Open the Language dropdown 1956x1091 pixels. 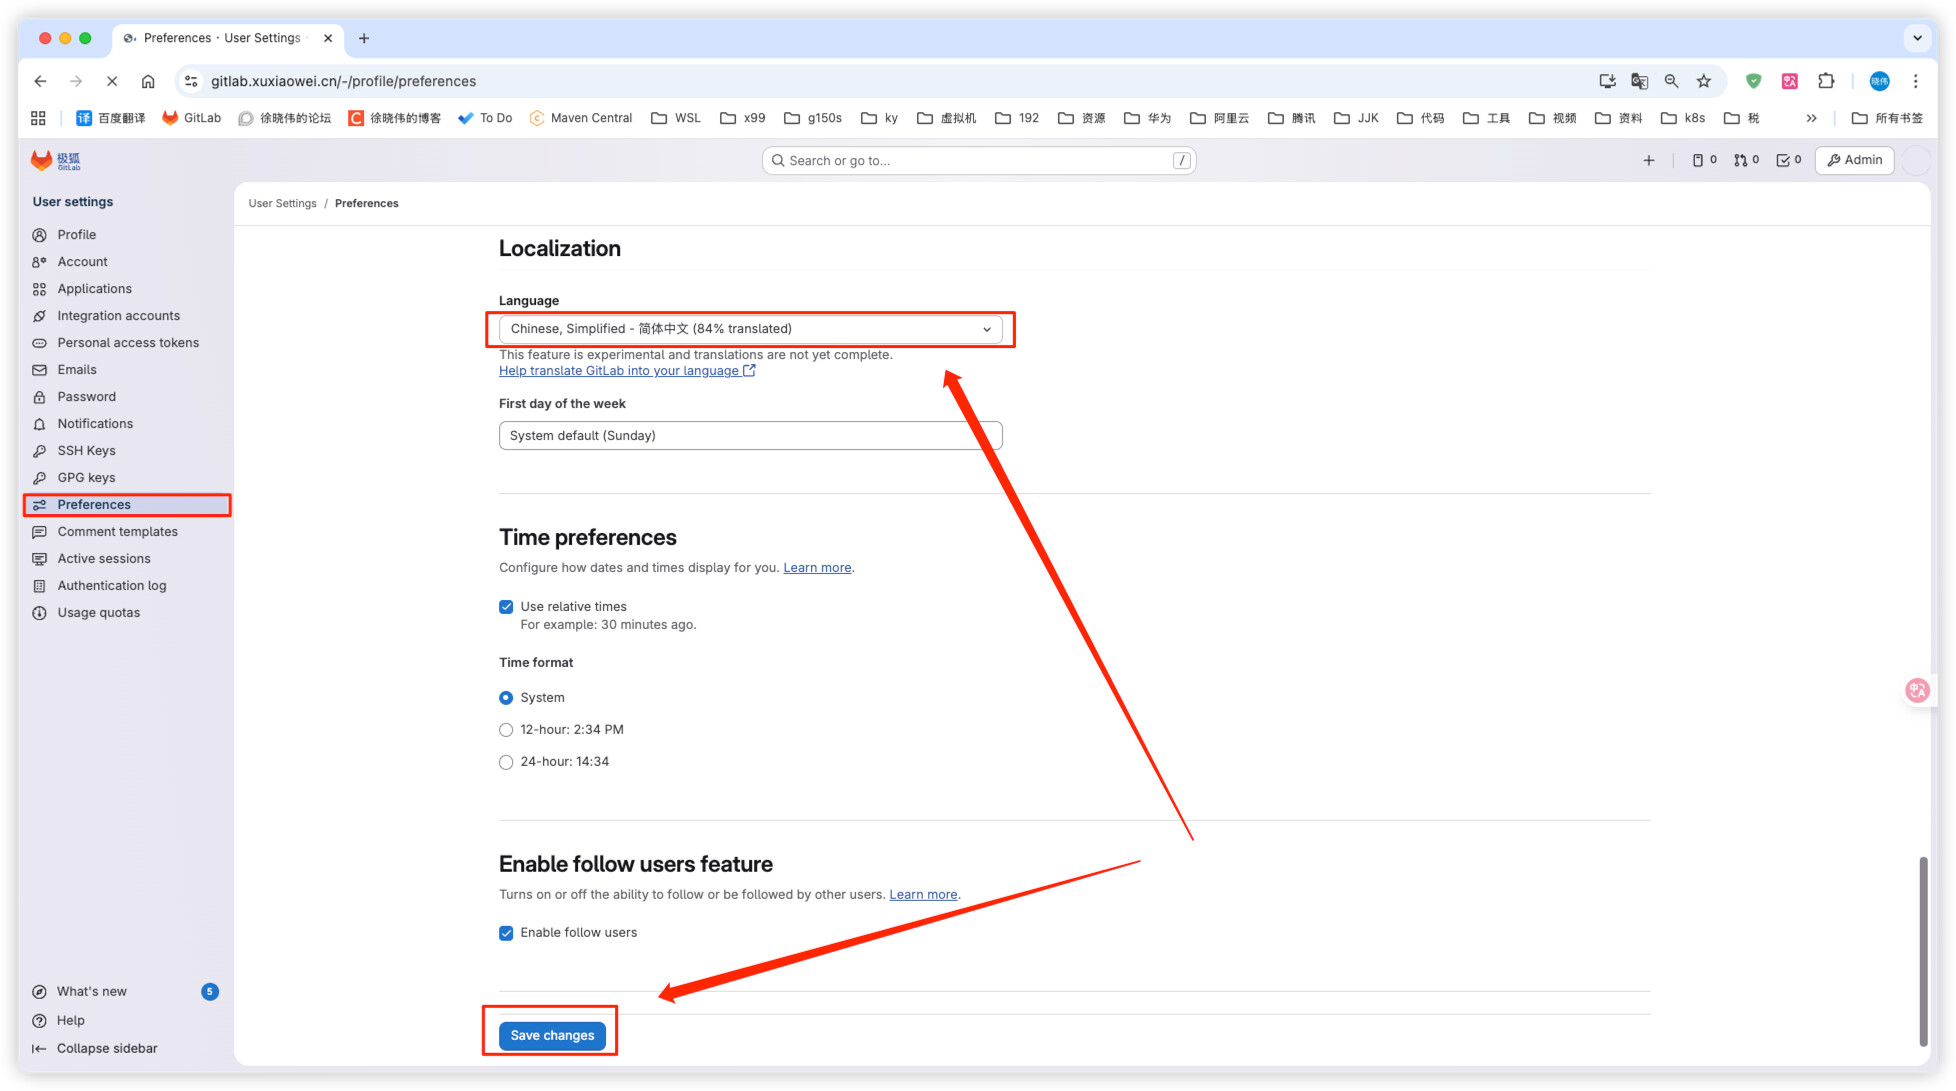[750, 329]
